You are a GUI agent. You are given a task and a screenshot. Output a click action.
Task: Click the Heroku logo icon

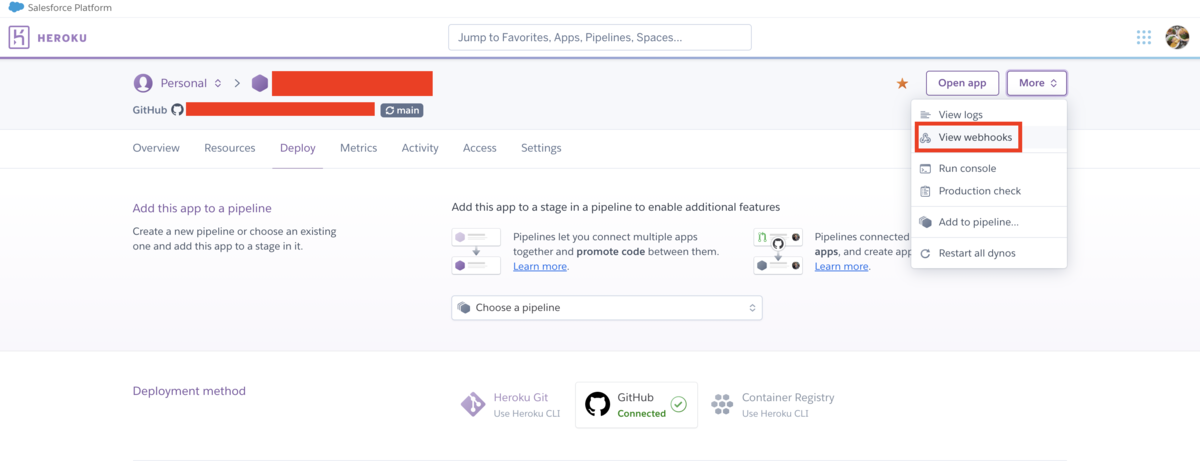point(19,38)
